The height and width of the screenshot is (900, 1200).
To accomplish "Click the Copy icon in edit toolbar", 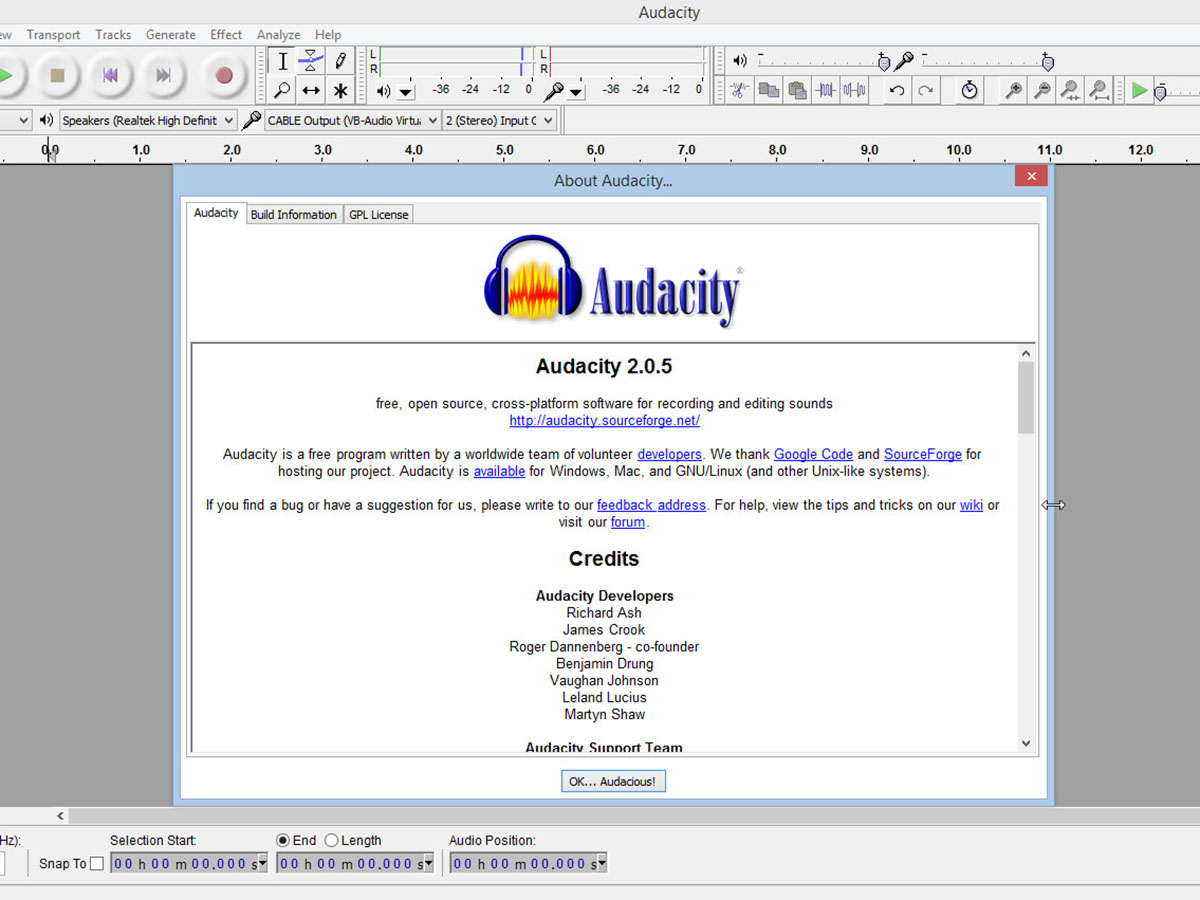I will [x=768, y=90].
